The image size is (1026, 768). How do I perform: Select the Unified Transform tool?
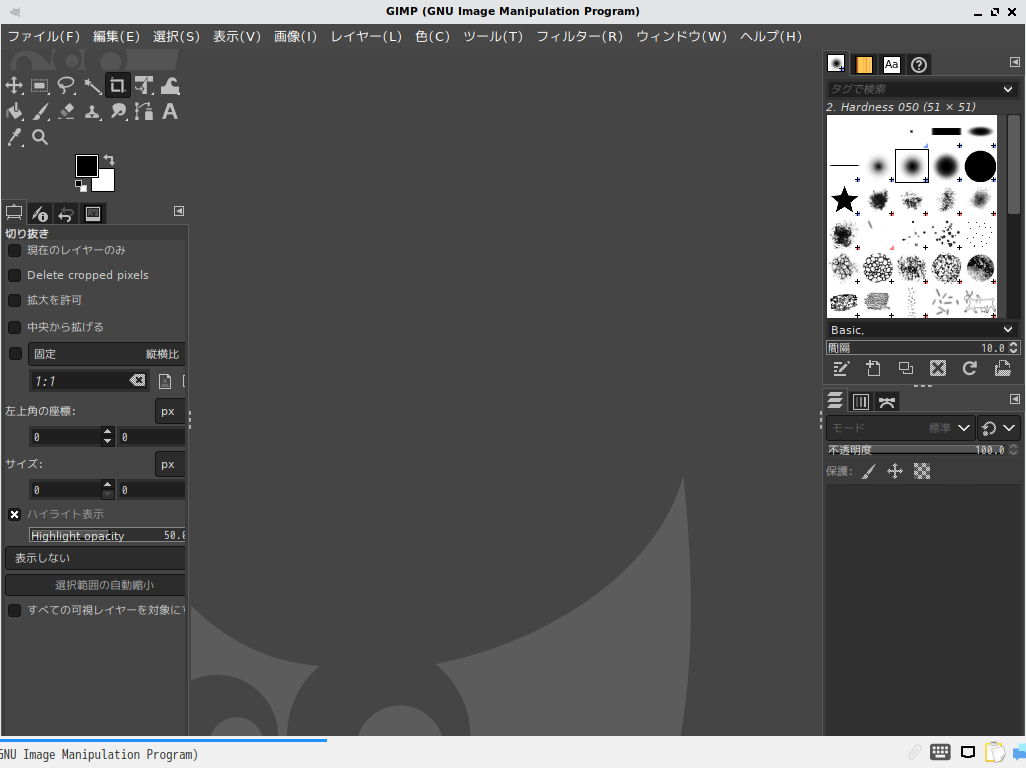point(144,86)
